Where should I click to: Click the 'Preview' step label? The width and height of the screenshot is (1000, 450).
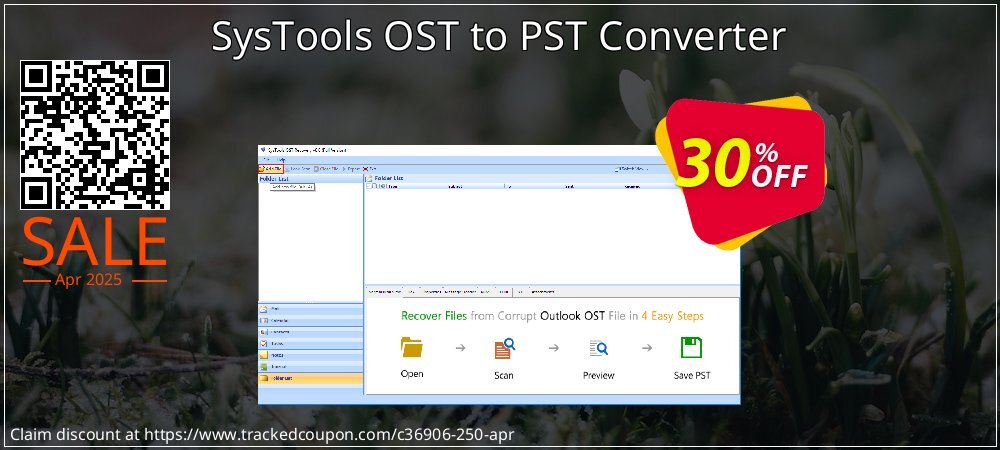click(599, 375)
